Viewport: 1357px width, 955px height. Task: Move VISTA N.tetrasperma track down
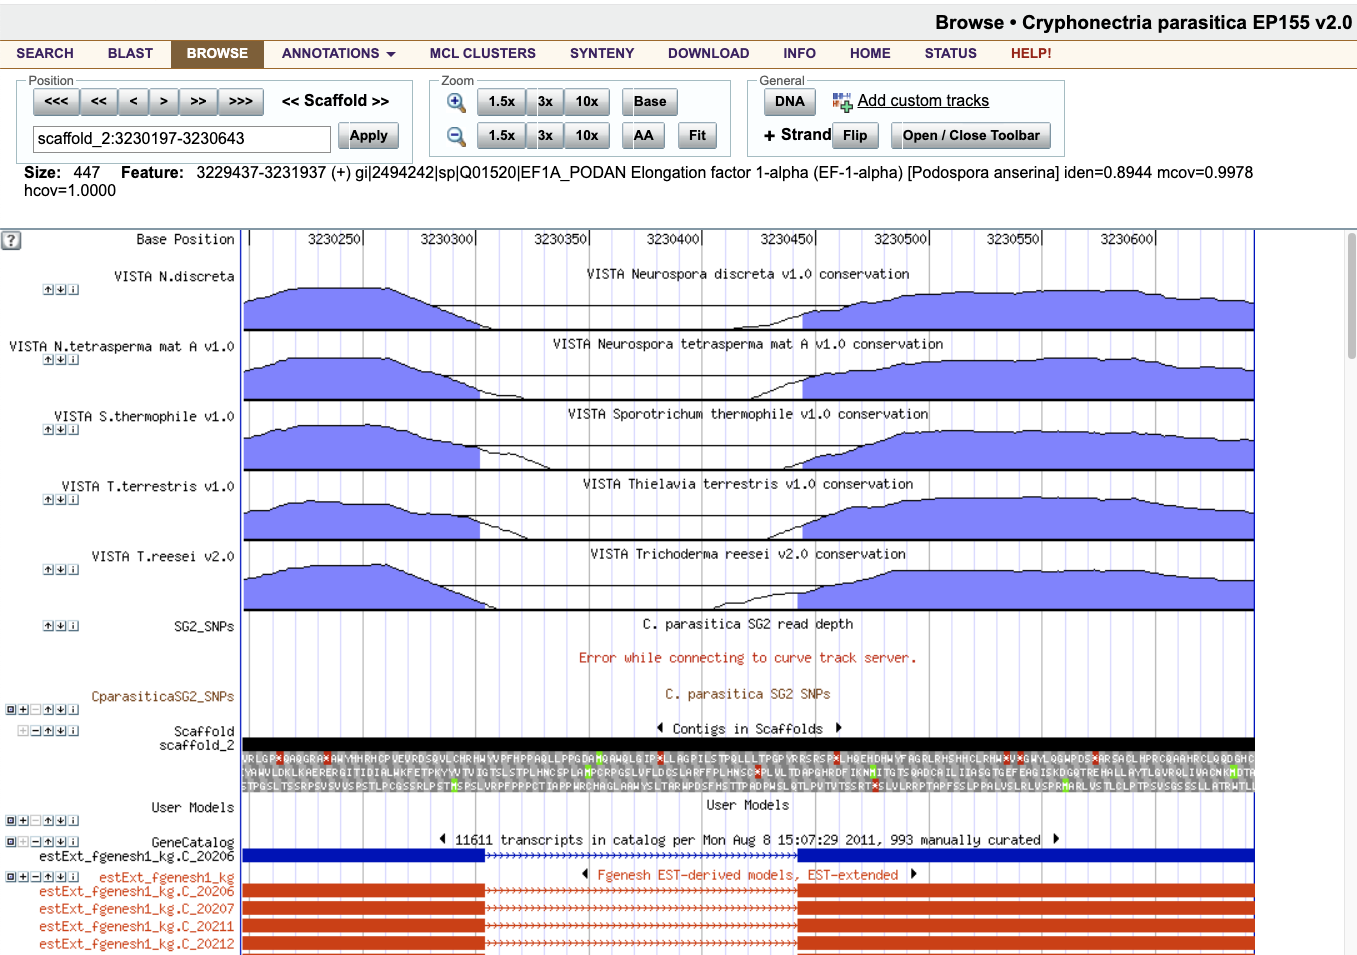tap(61, 360)
